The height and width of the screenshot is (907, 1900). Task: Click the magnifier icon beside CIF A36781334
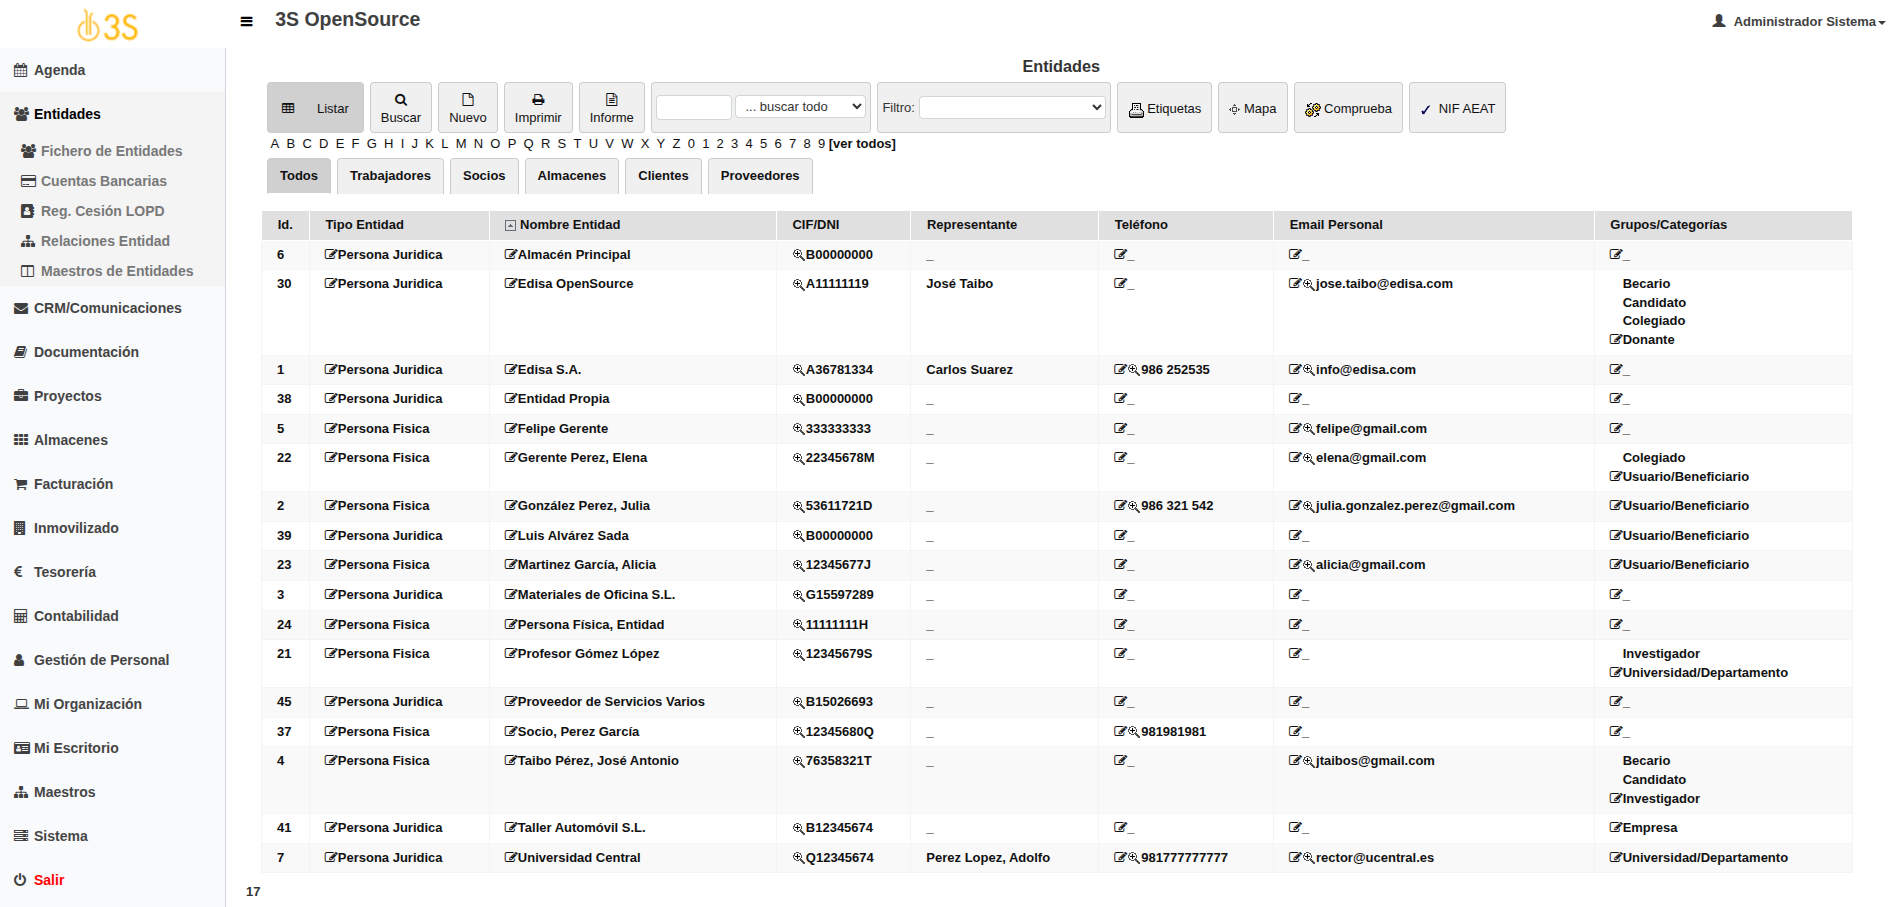click(x=798, y=370)
